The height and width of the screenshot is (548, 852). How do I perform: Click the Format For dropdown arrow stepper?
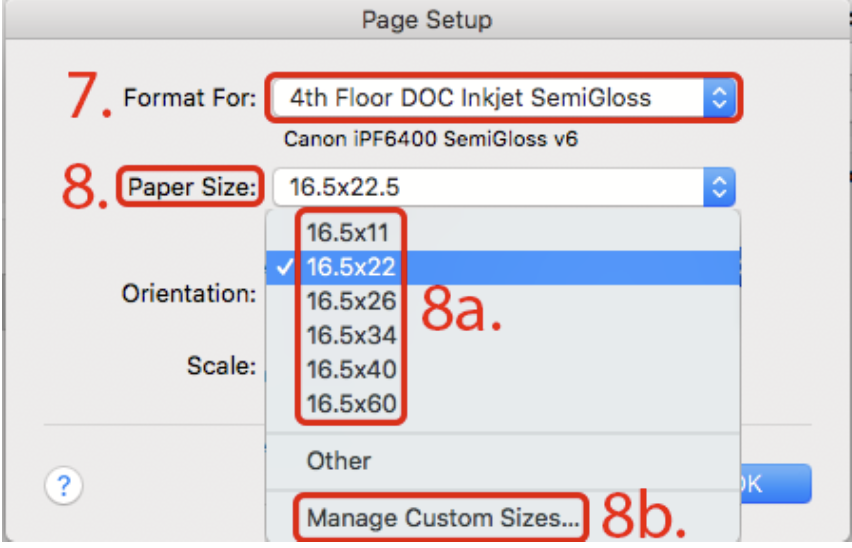click(x=719, y=98)
